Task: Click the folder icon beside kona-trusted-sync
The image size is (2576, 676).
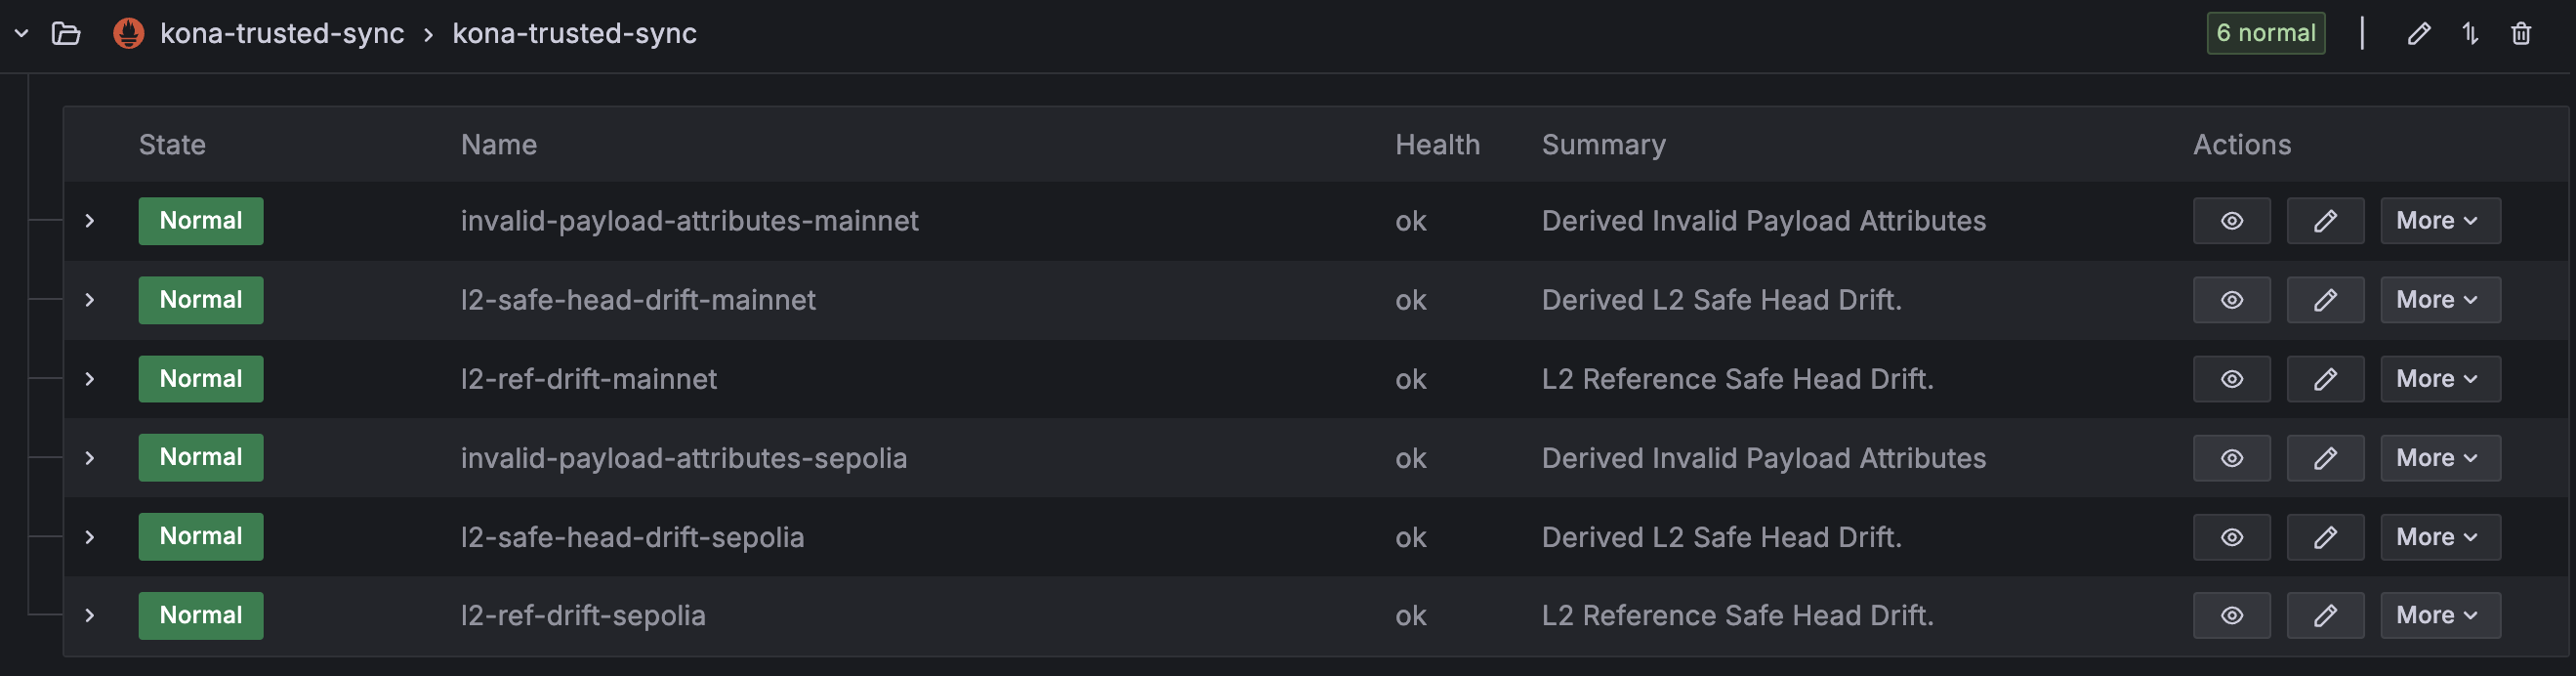Action: (x=66, y=34)
